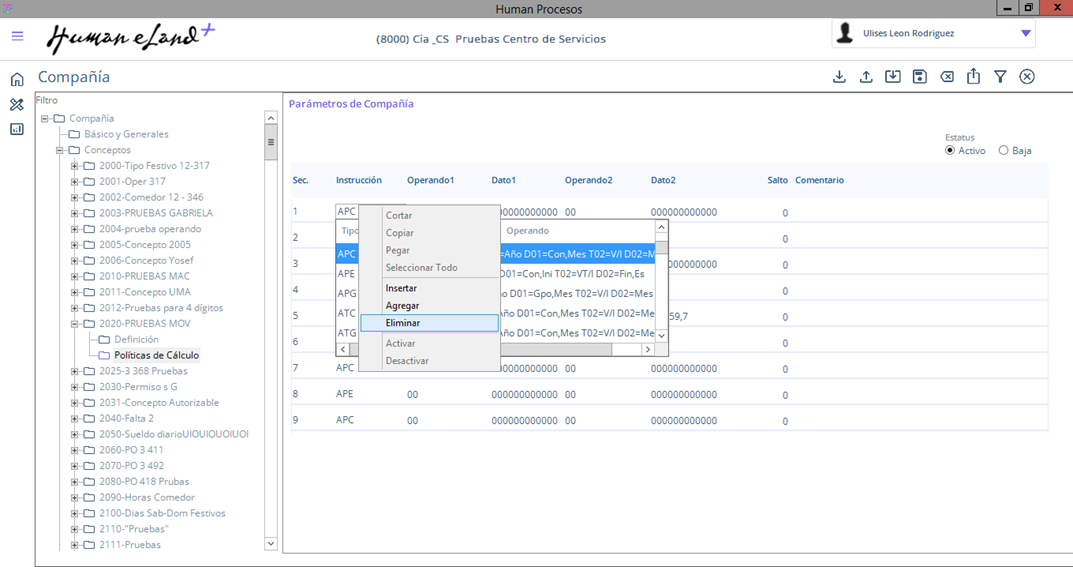1073x567 pixels.
Task: Click the Básico y Generales folder
Action: coord(126,134)
